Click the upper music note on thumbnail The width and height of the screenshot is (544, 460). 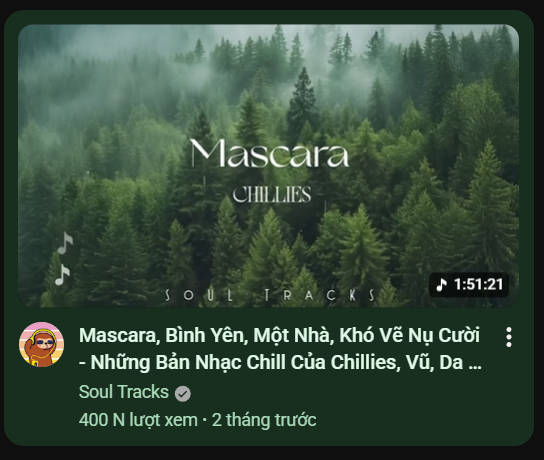65,243
